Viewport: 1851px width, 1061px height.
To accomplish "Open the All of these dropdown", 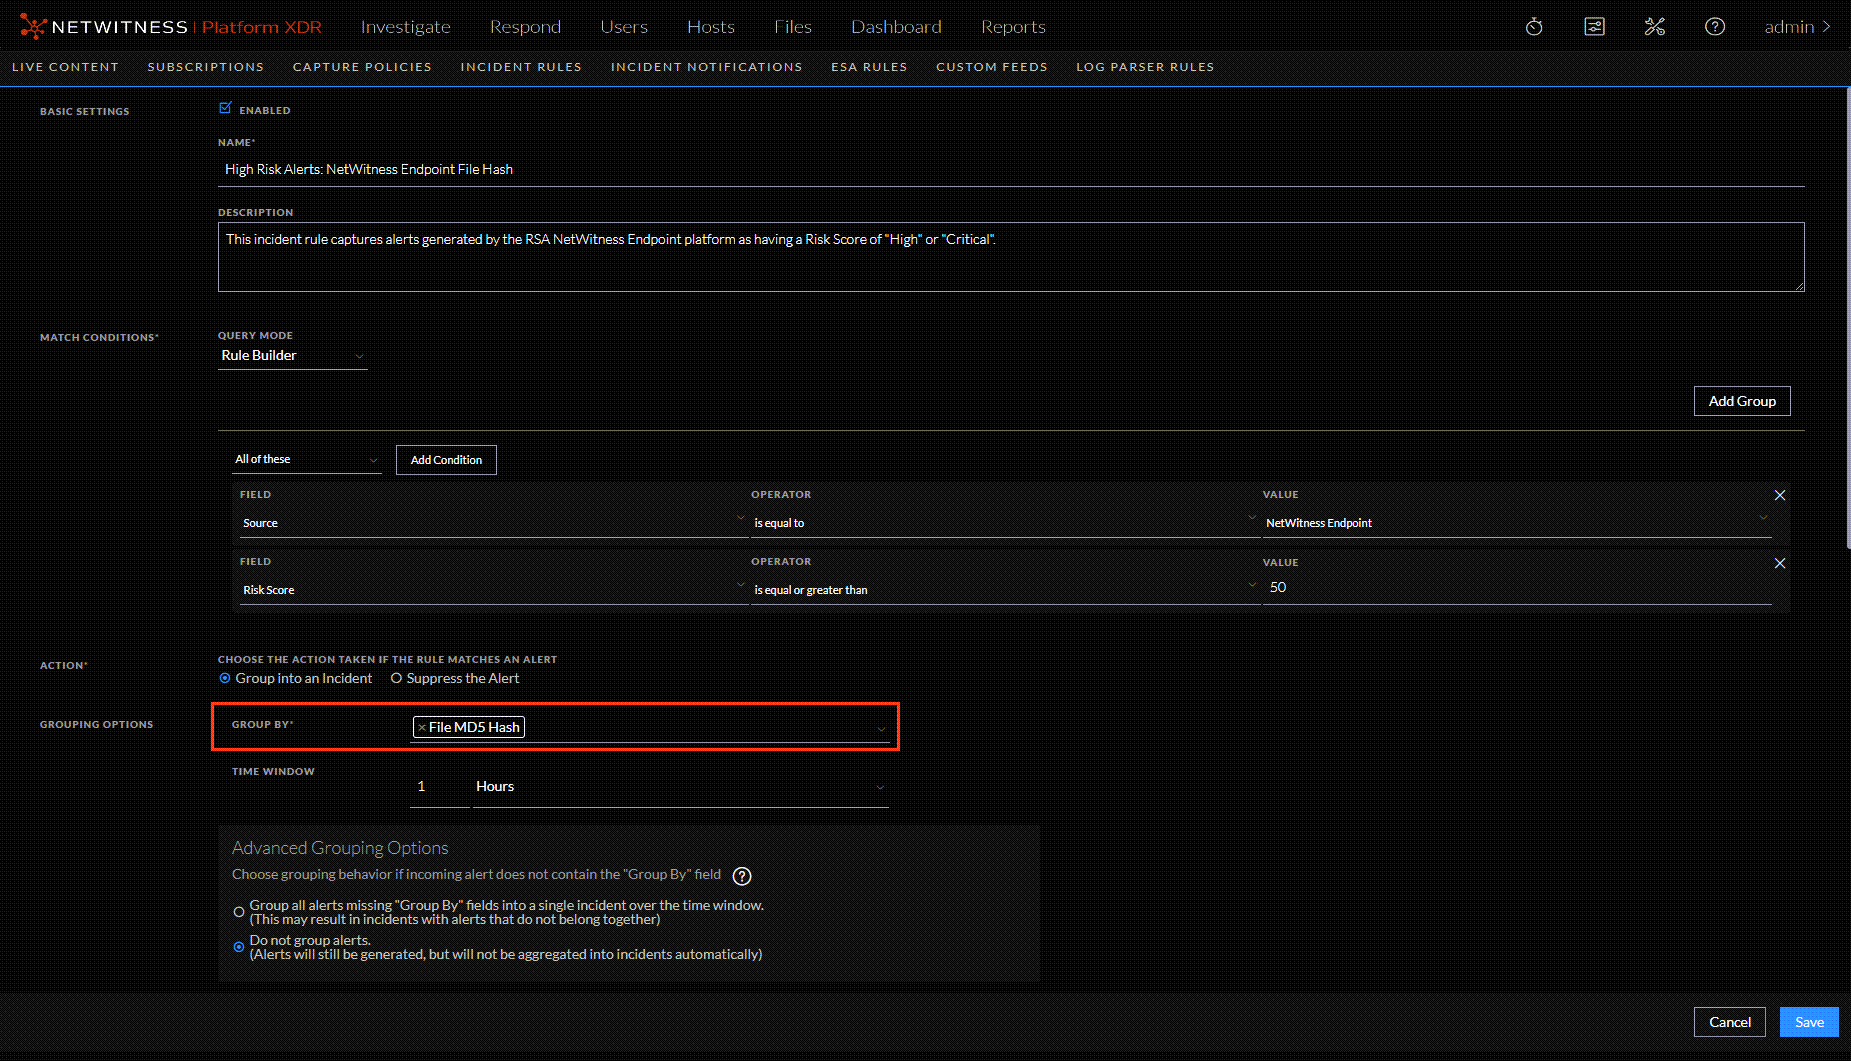I will pos(306,460).
